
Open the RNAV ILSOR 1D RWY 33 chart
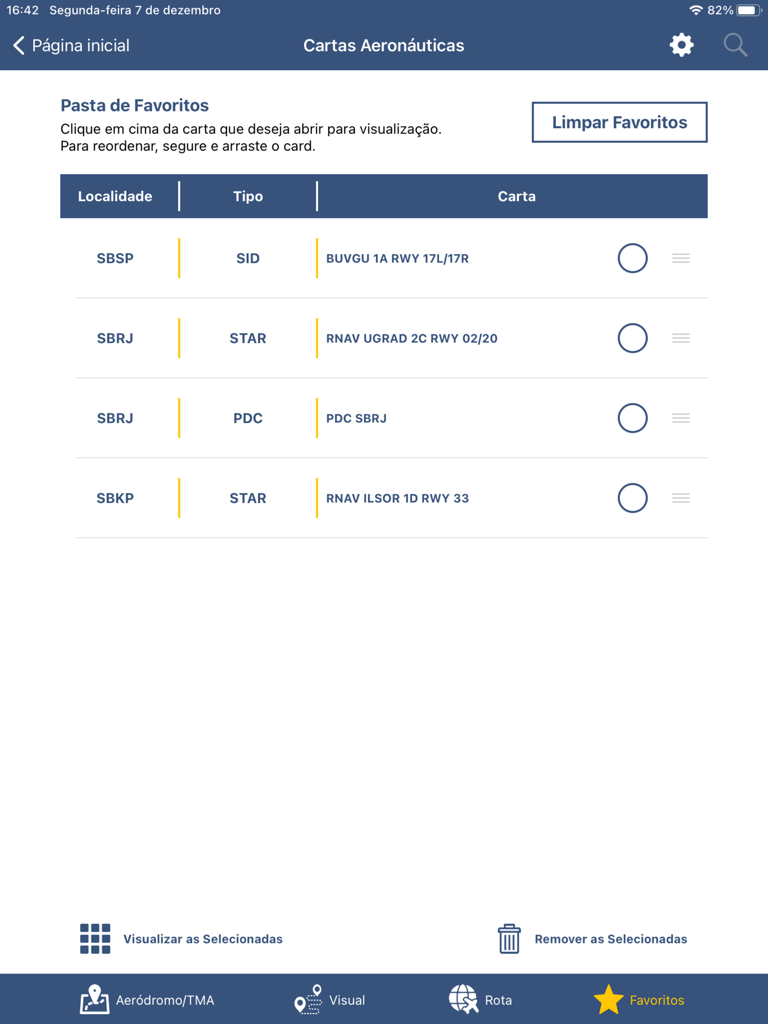pos(397,498)
